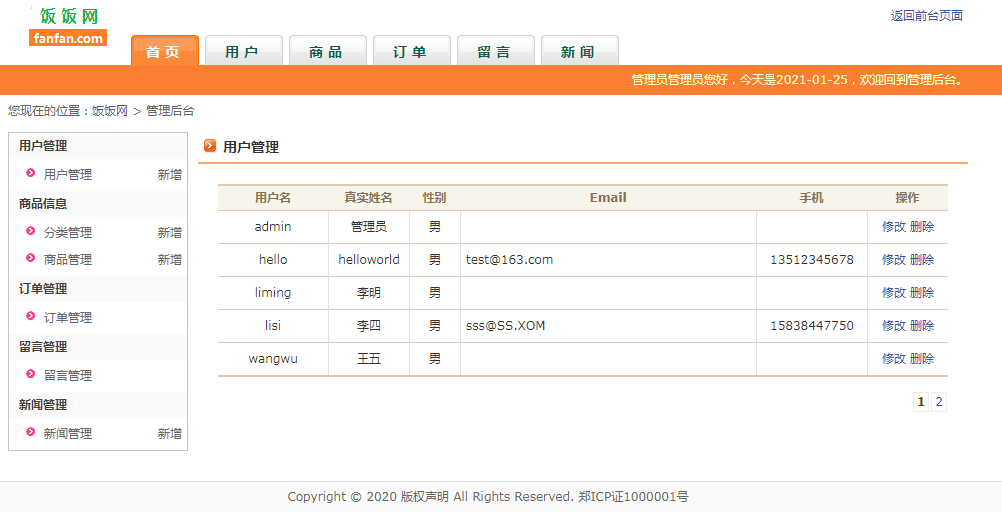Click 删除 for user lisi
Viewport: 1002px width, 529px height.
coord(922,326)
